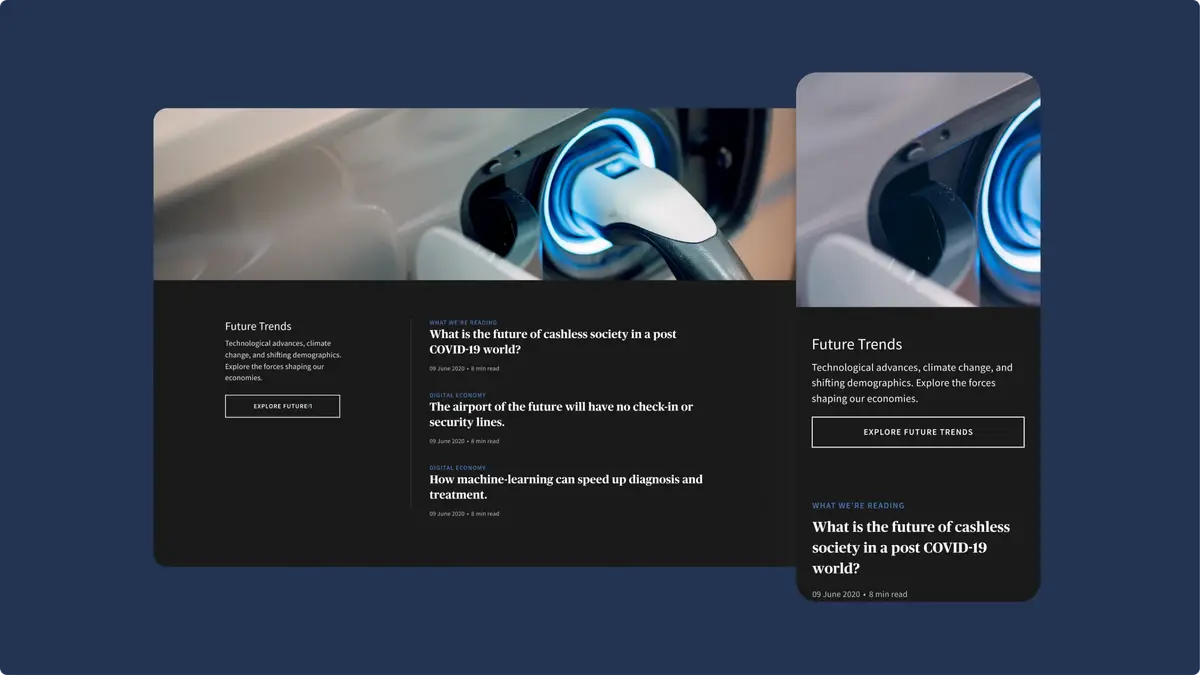Click 'What We're Reading' label in desktop card
Image resolution: width=1200 pixels, height=675 pixels.
click(463, 323)
